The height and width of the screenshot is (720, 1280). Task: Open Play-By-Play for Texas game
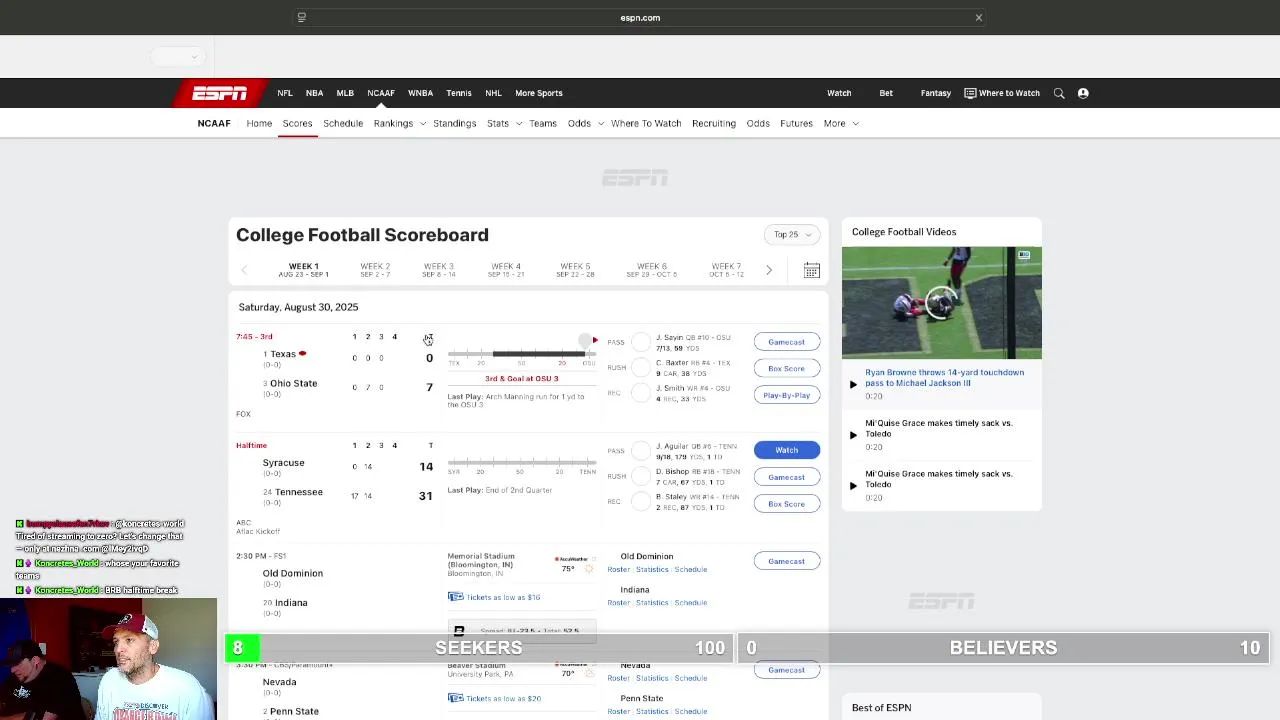[786, 395]
